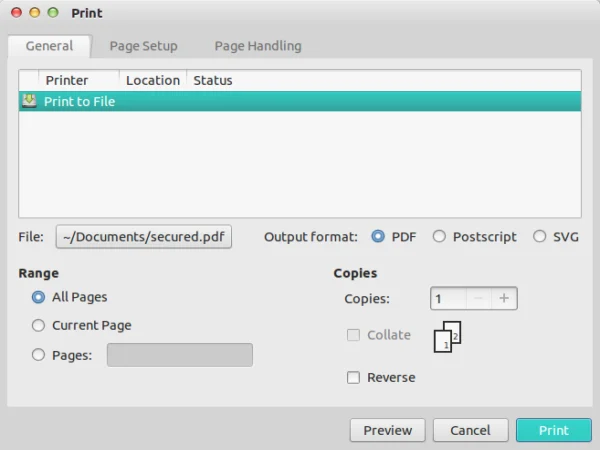This screenshot has height=450, width=600.
Task: Click the Pages range input field
Action: point(180,355)
